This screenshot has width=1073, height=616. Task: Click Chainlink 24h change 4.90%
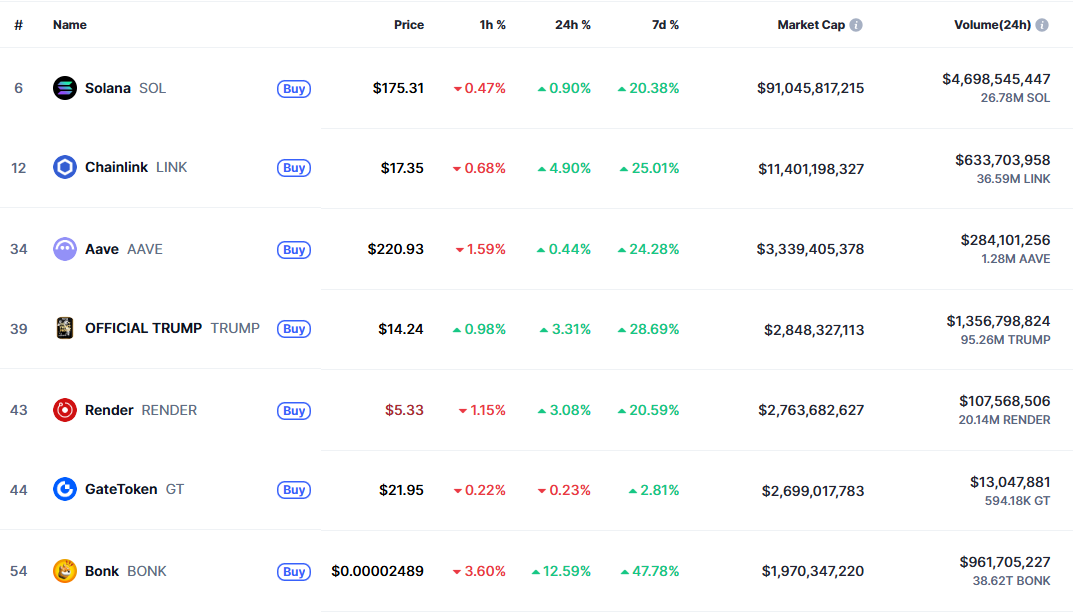point(564,168)
